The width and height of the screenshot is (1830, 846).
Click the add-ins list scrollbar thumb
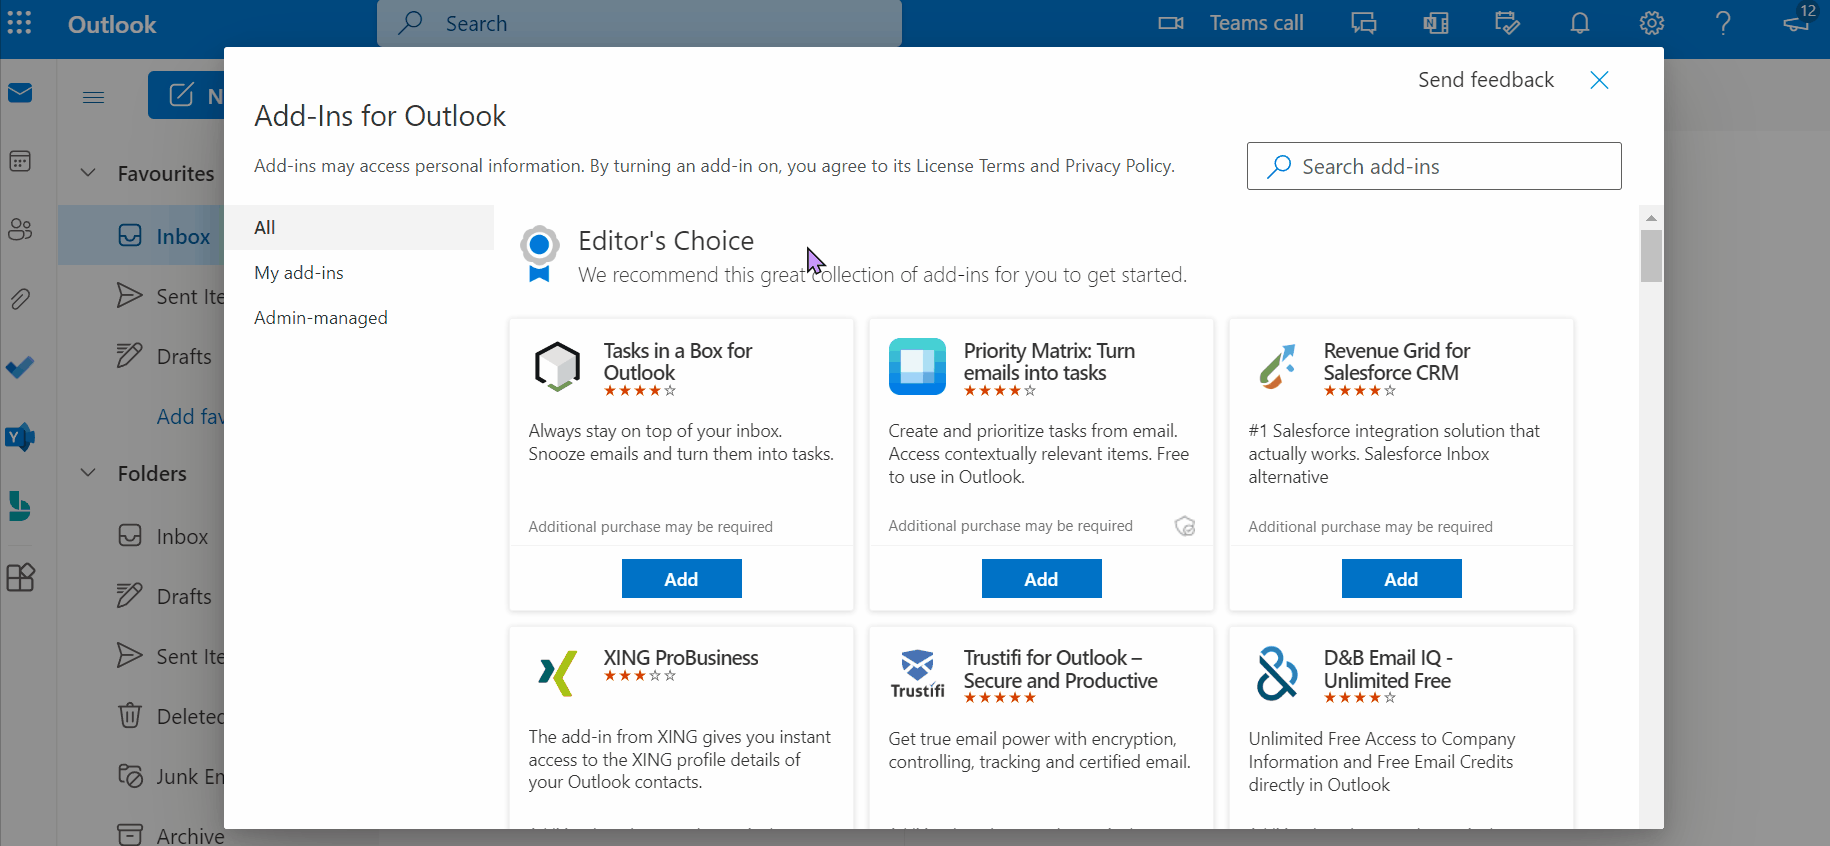[1651, 256]
